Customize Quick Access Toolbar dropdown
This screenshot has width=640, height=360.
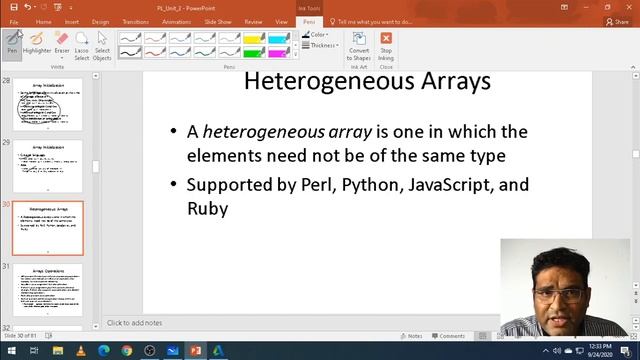(x=71, y=7)
